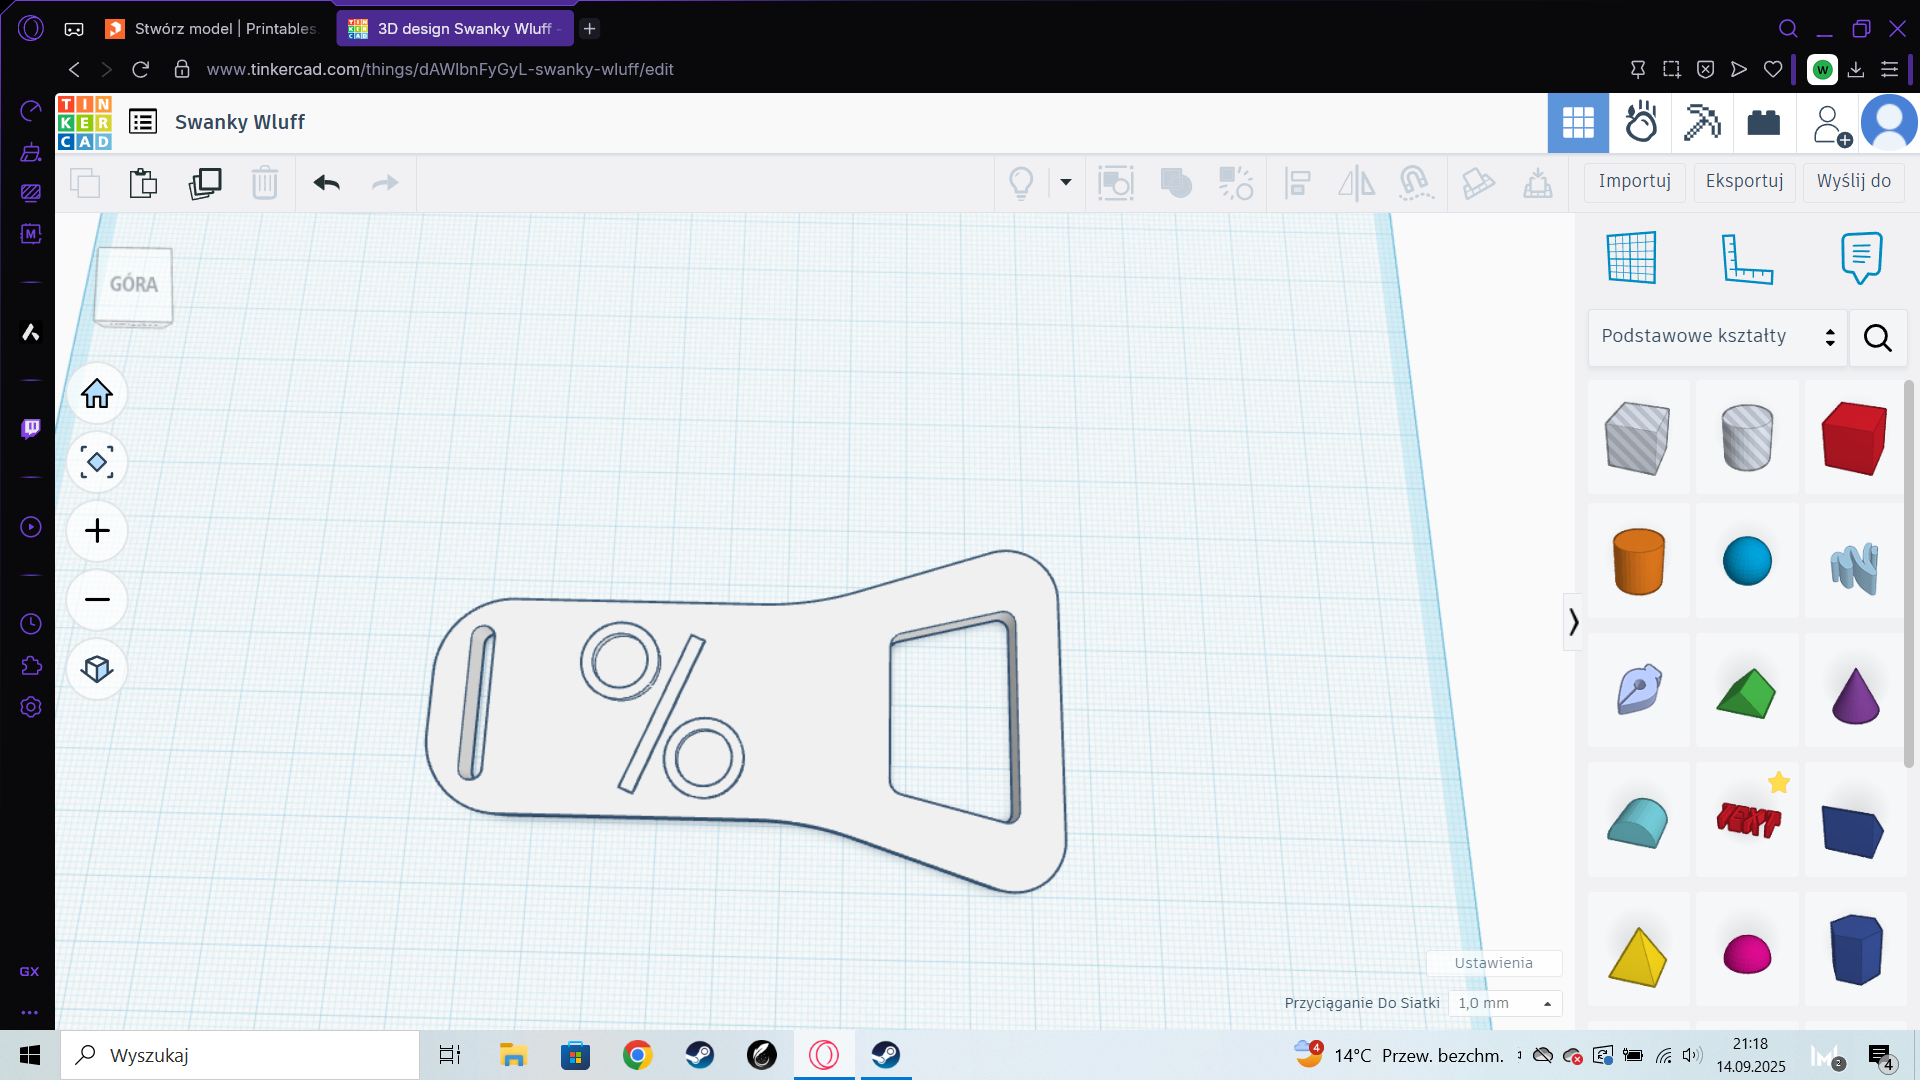This screenshot has width=1920, height=1080.
Task: Zoom in with the plus button
Action: pos(97,531)
